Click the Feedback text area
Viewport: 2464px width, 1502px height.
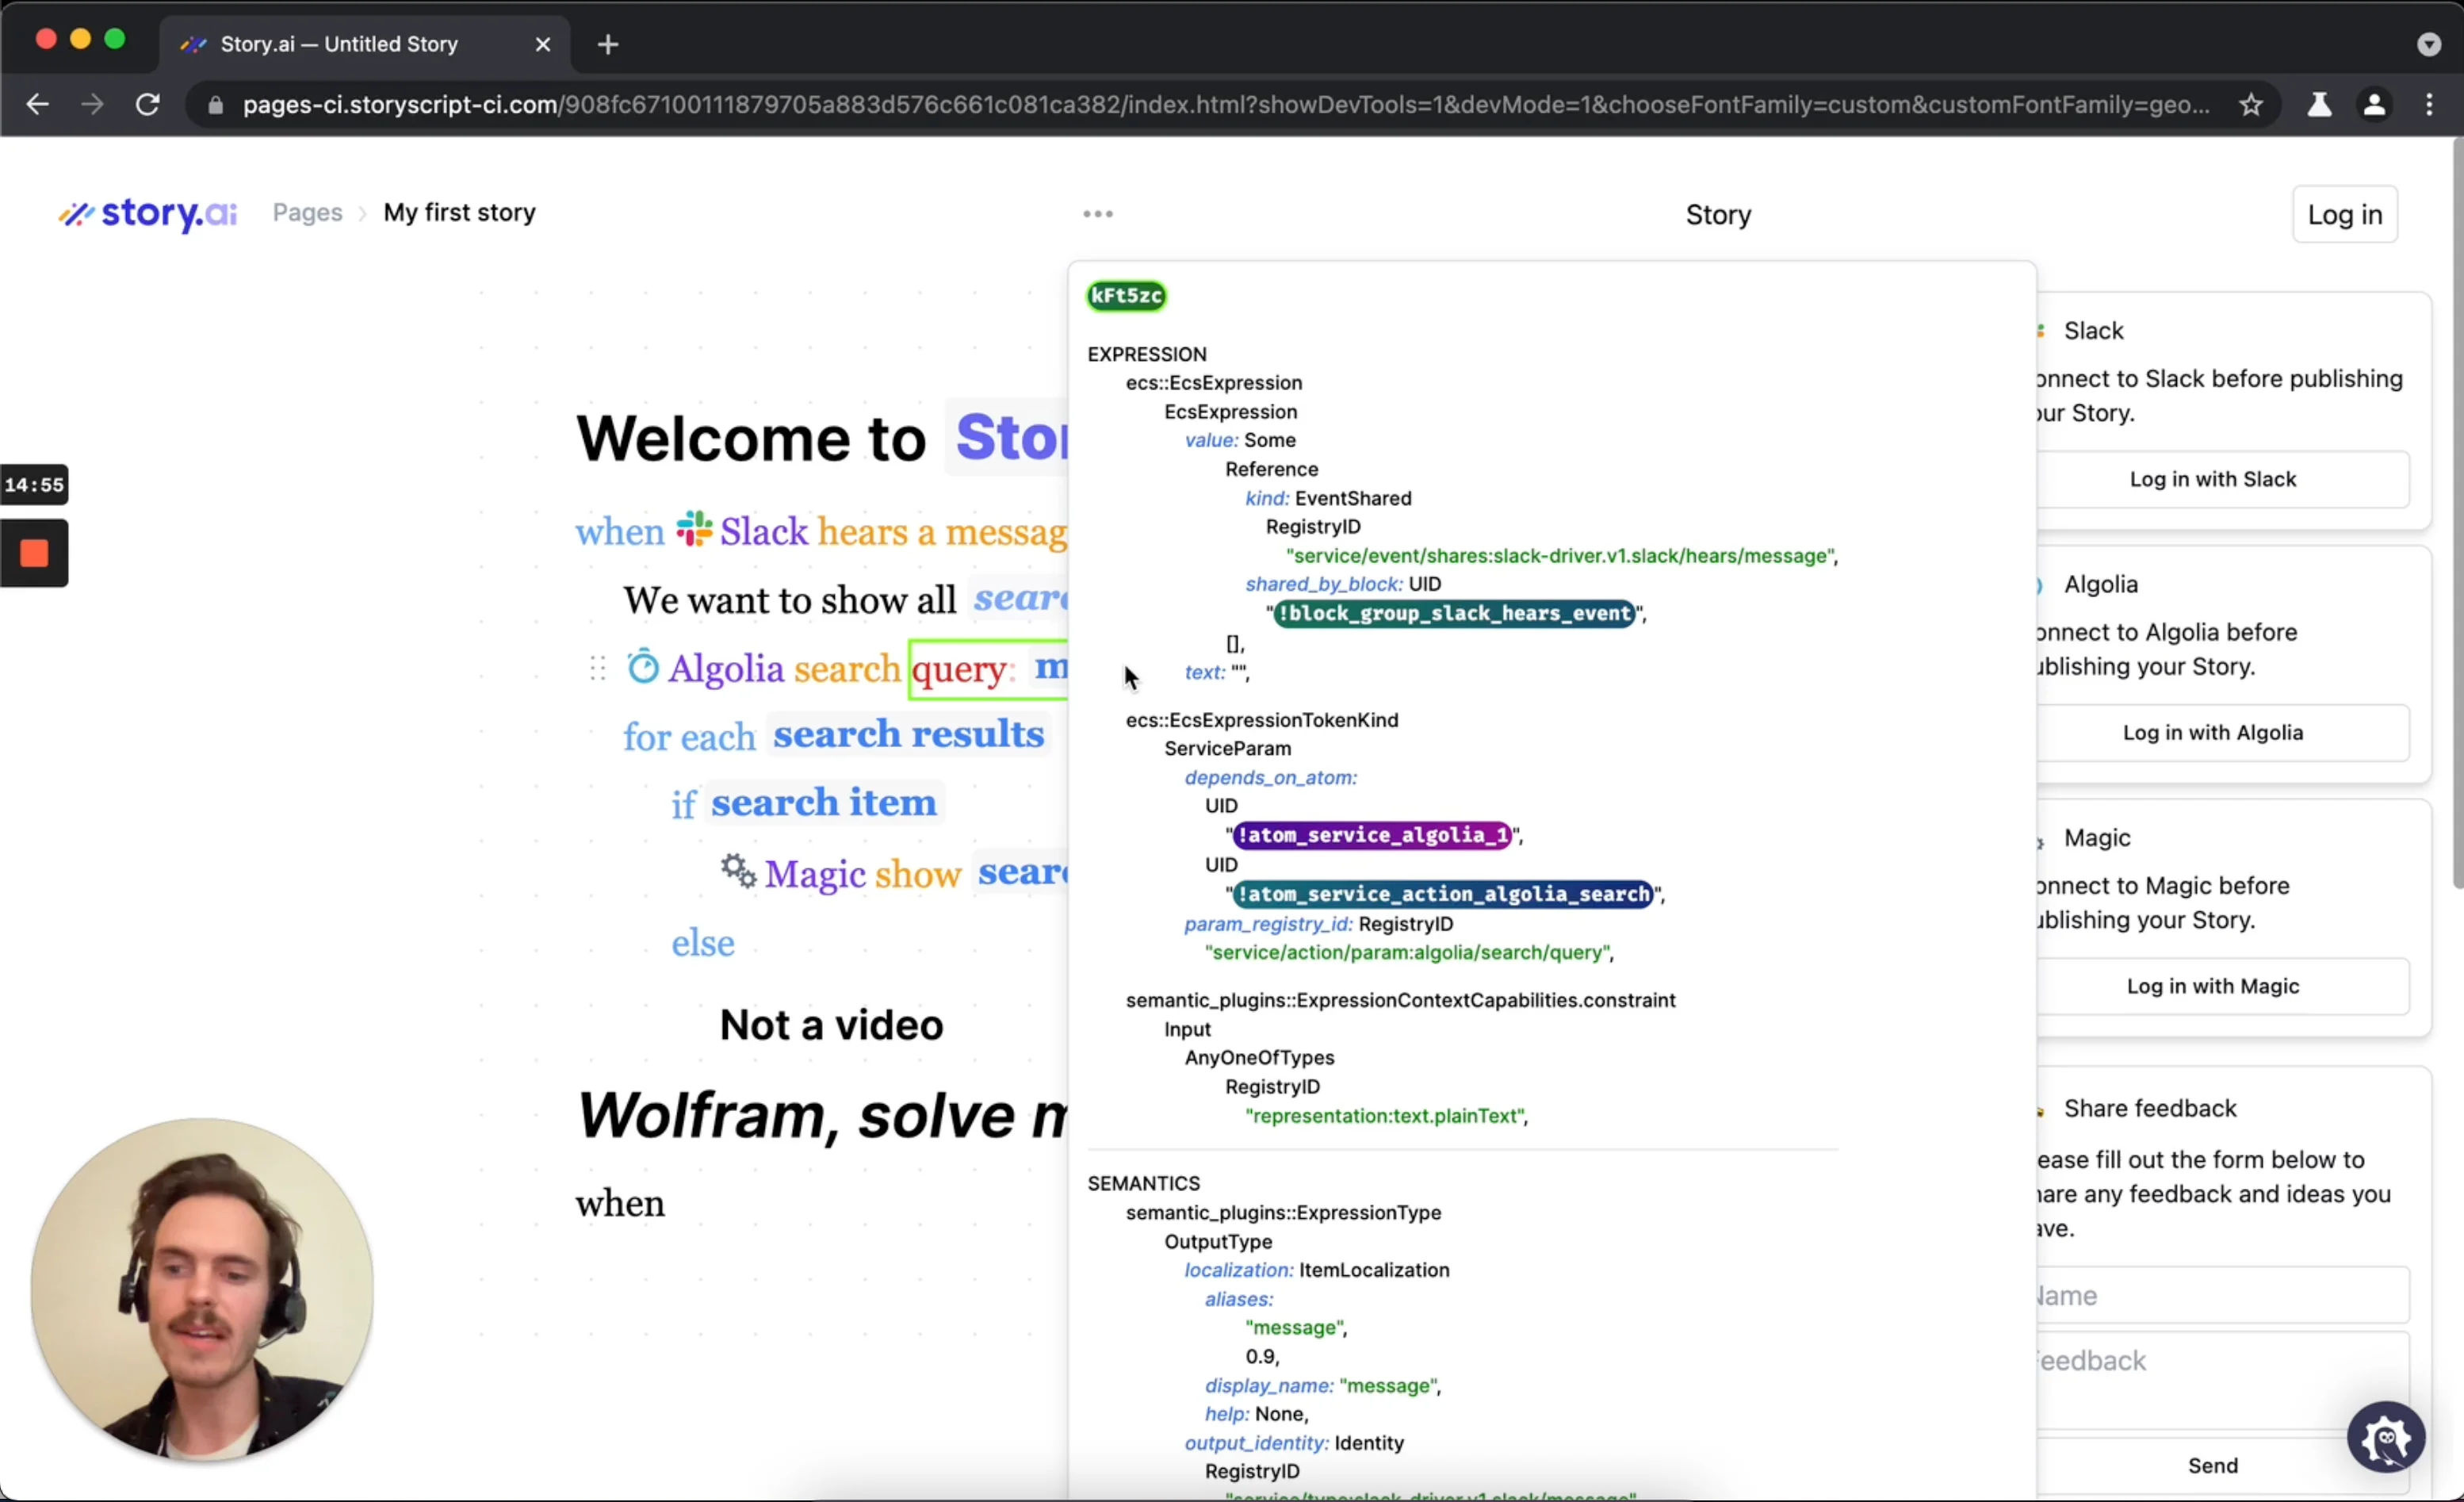[2222, 1379]
